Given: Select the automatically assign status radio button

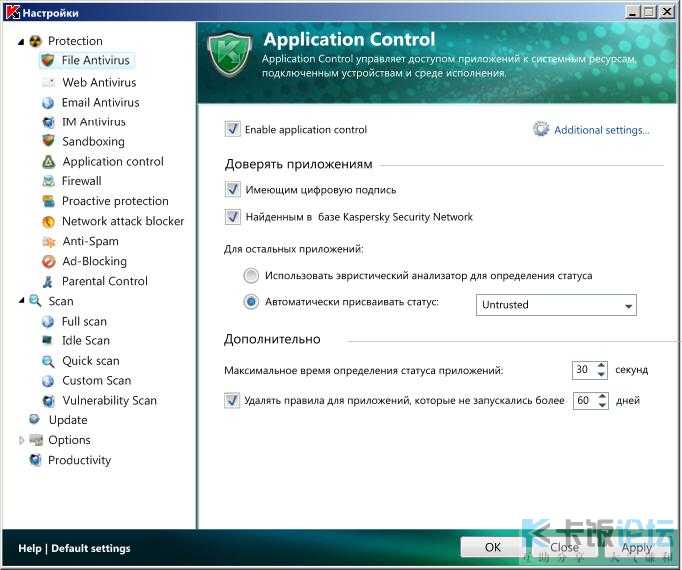Looking at the screenshot, I should 251,302.
